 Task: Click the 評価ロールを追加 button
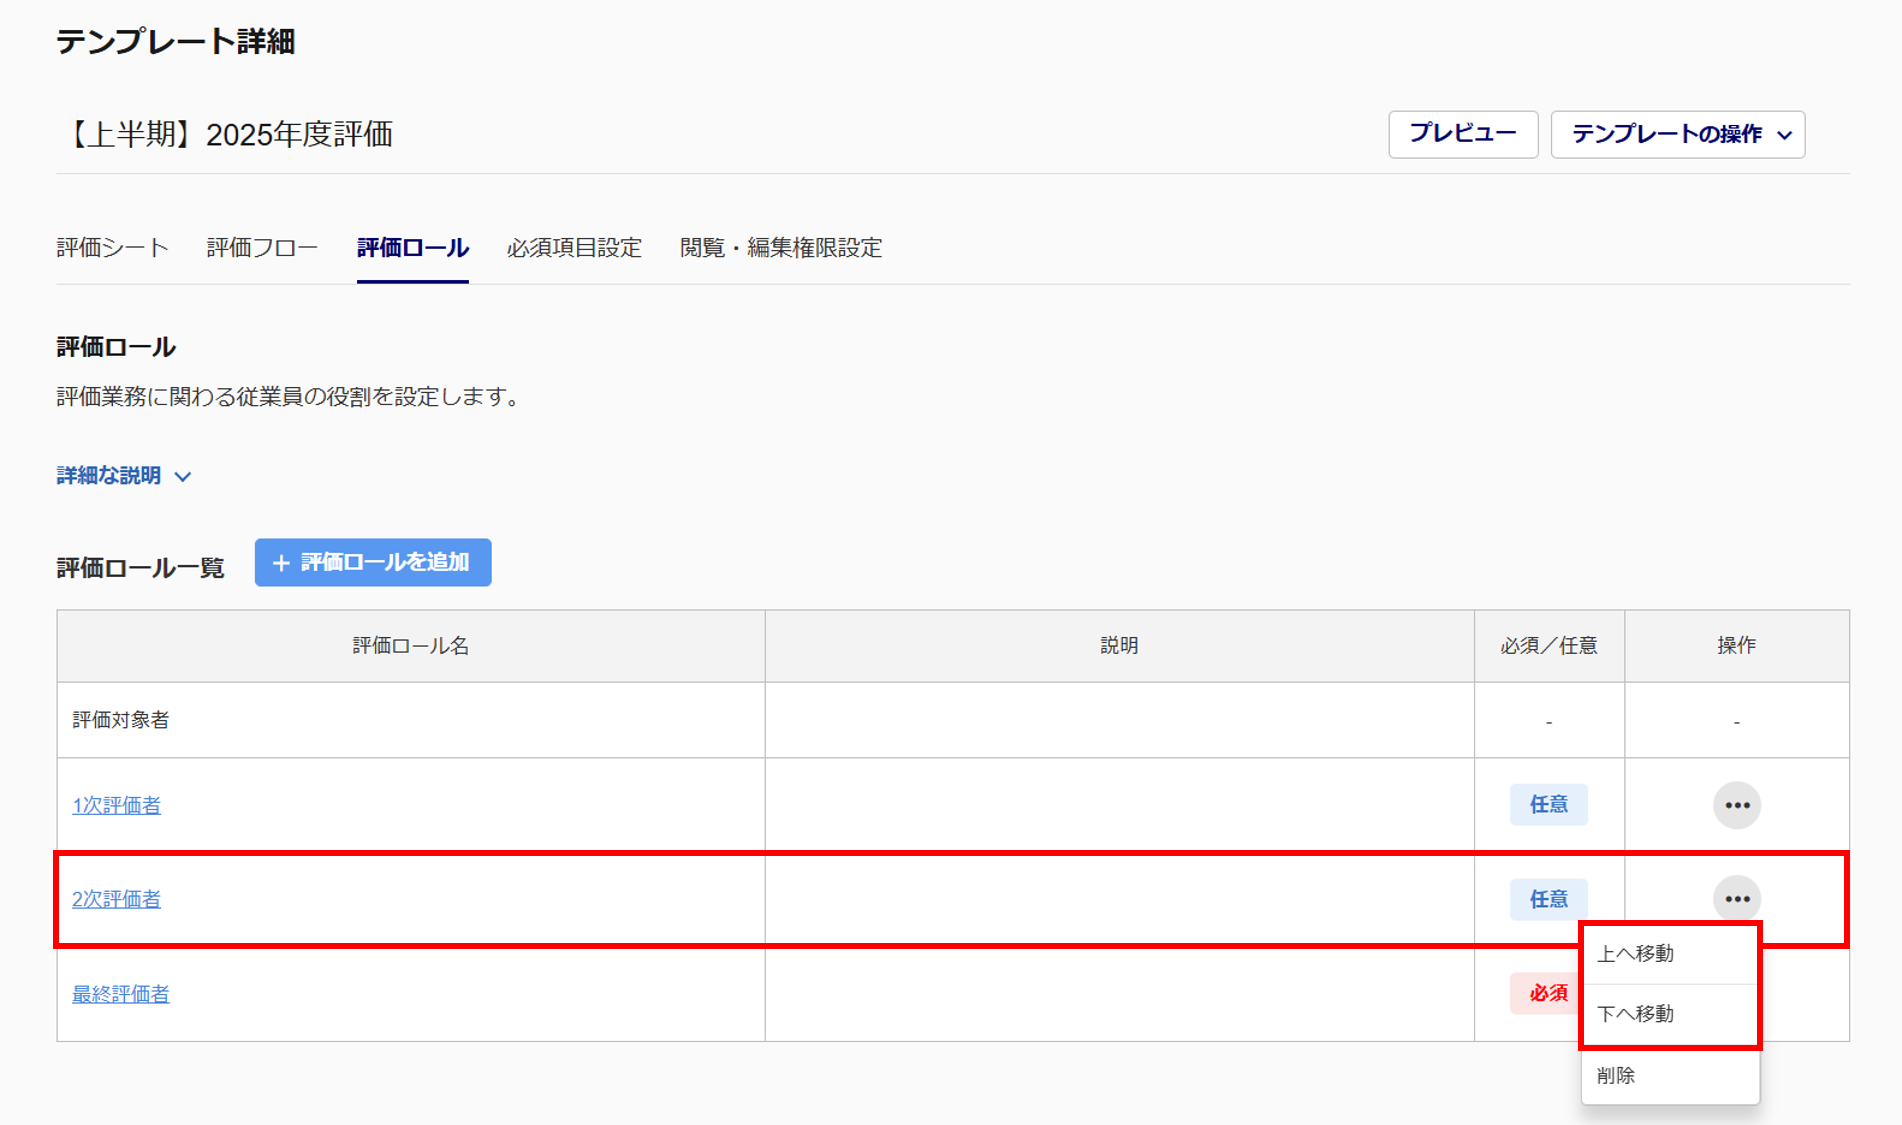pyautogui.click(x=373, y=562)
